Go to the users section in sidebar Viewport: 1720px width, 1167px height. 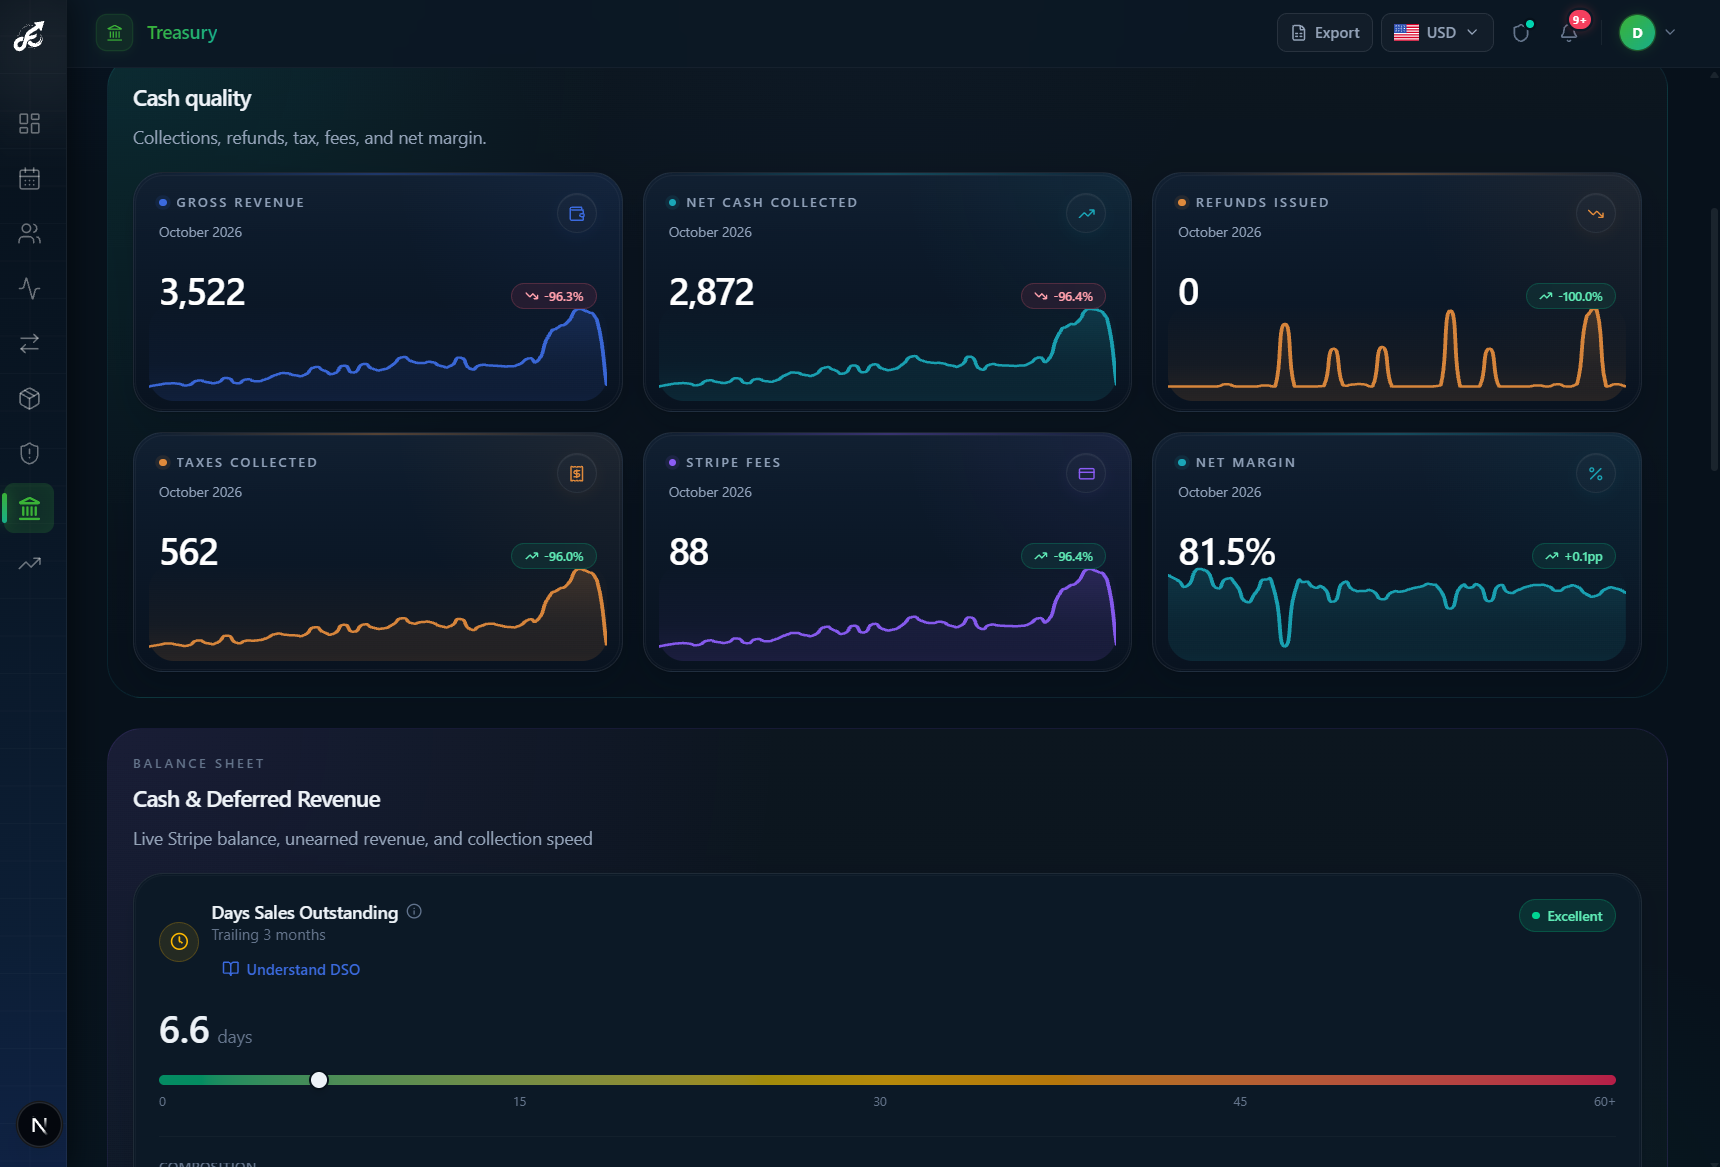[x=30, y=233]
